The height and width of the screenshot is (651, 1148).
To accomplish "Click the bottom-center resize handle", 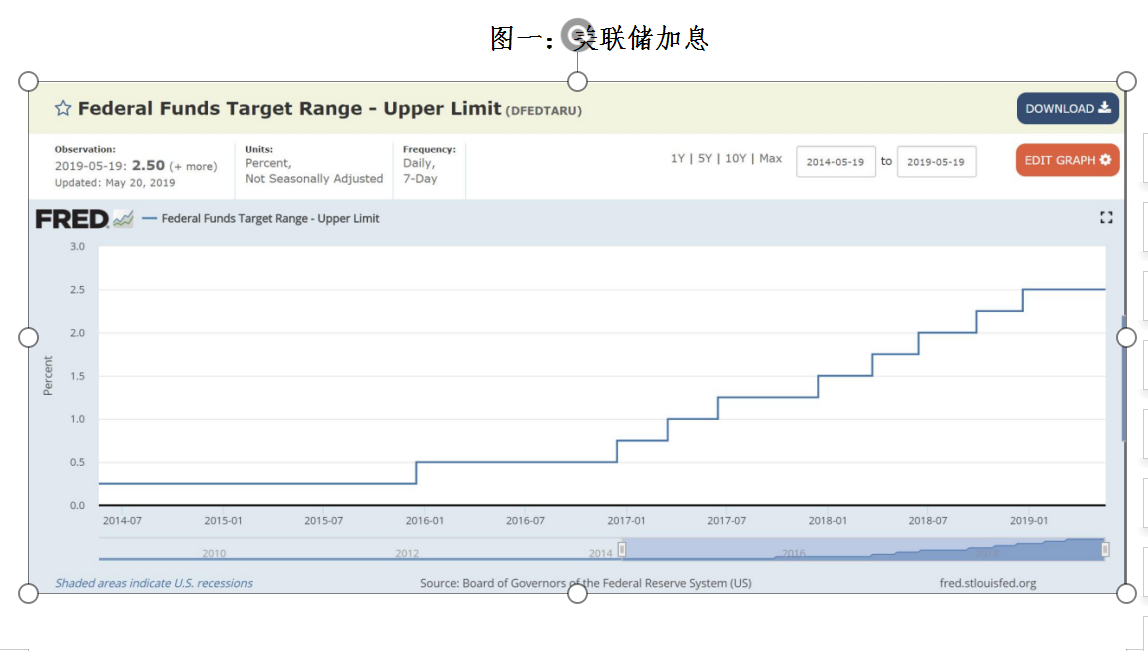I will click(x=577, y=593).
